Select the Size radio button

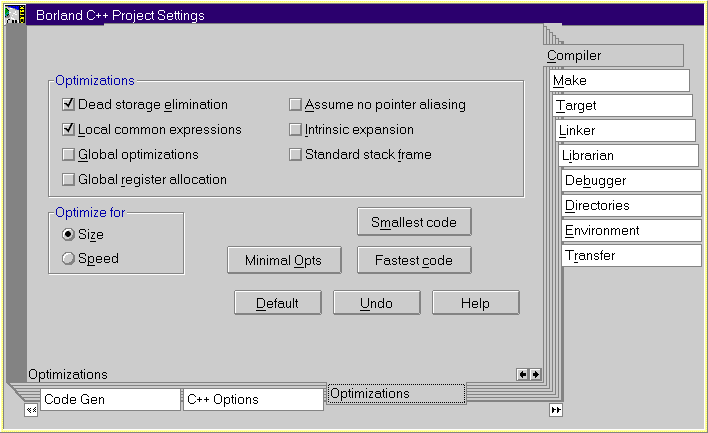click(68, 234)
